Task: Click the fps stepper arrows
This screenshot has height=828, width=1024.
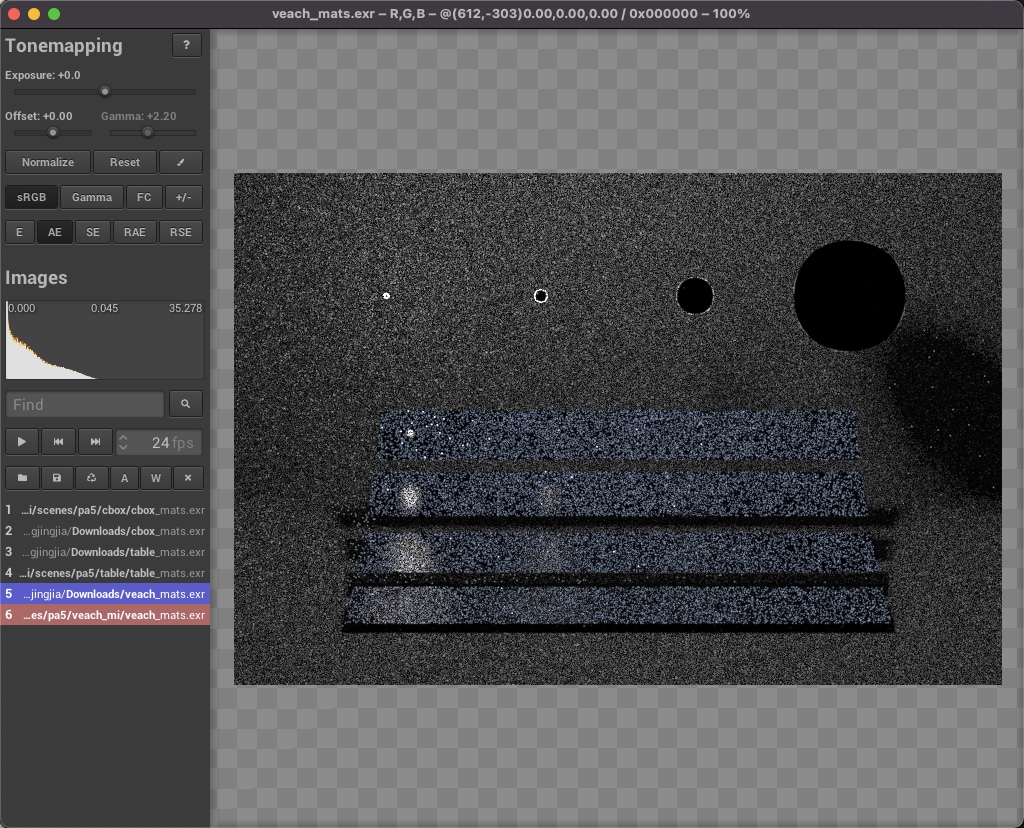Action: [124, 442]
